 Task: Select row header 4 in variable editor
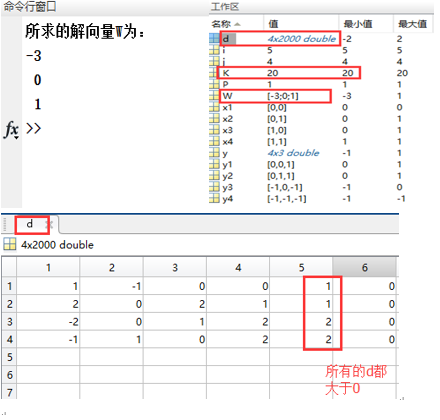click(x=9, y=339)
